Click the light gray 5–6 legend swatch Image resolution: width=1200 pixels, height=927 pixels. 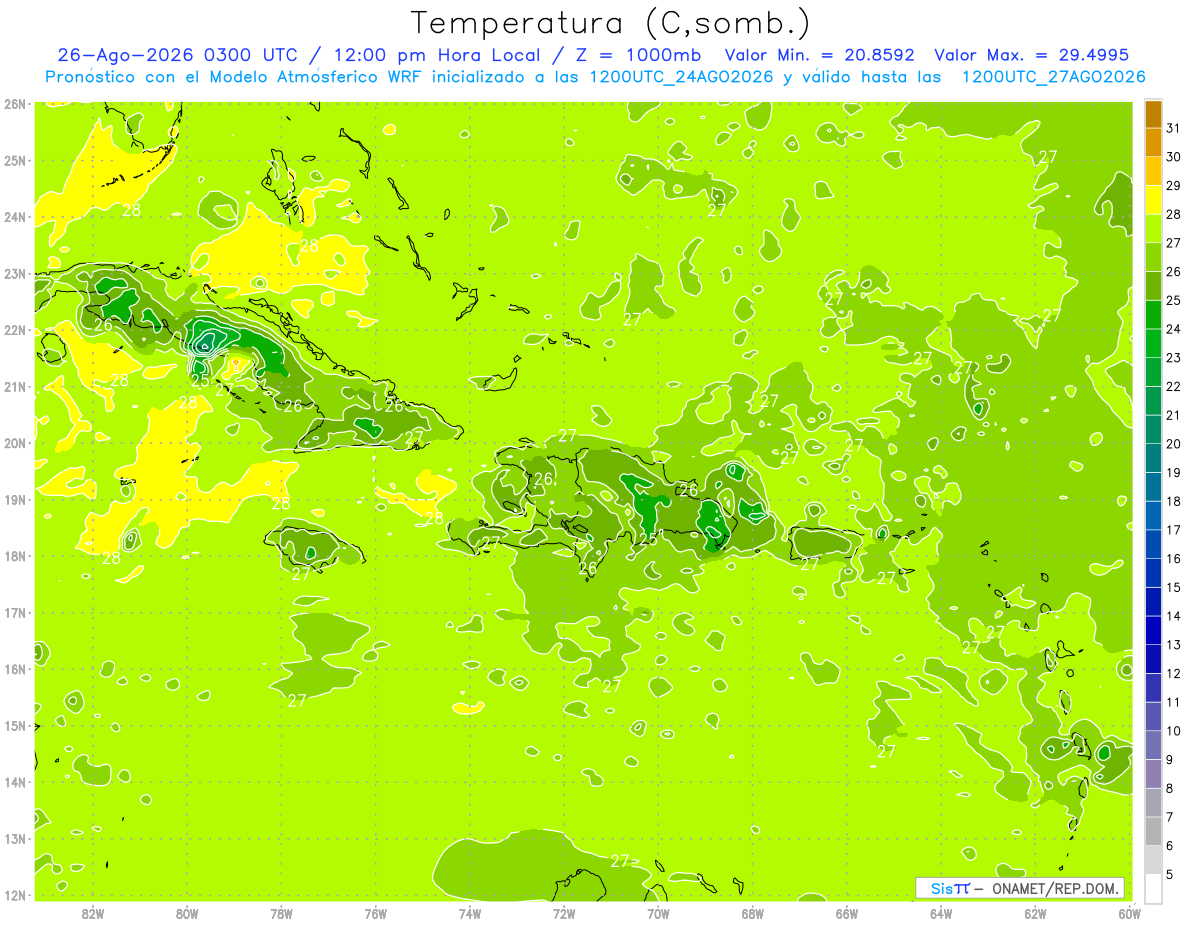(1153, 860)
